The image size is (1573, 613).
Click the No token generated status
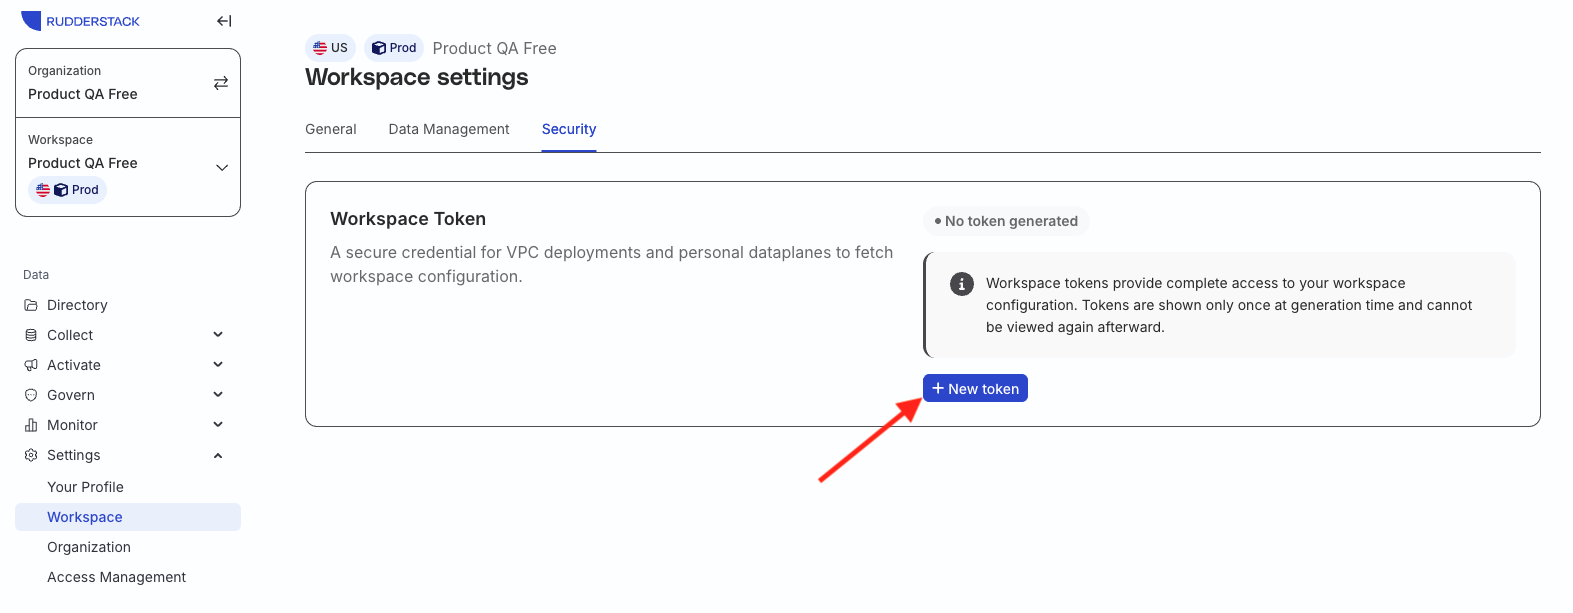1006,221
